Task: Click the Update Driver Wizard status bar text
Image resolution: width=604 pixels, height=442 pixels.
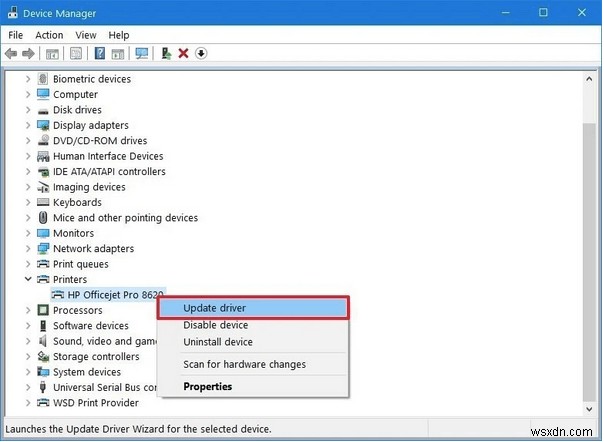Action: click(x=138, y=429)
